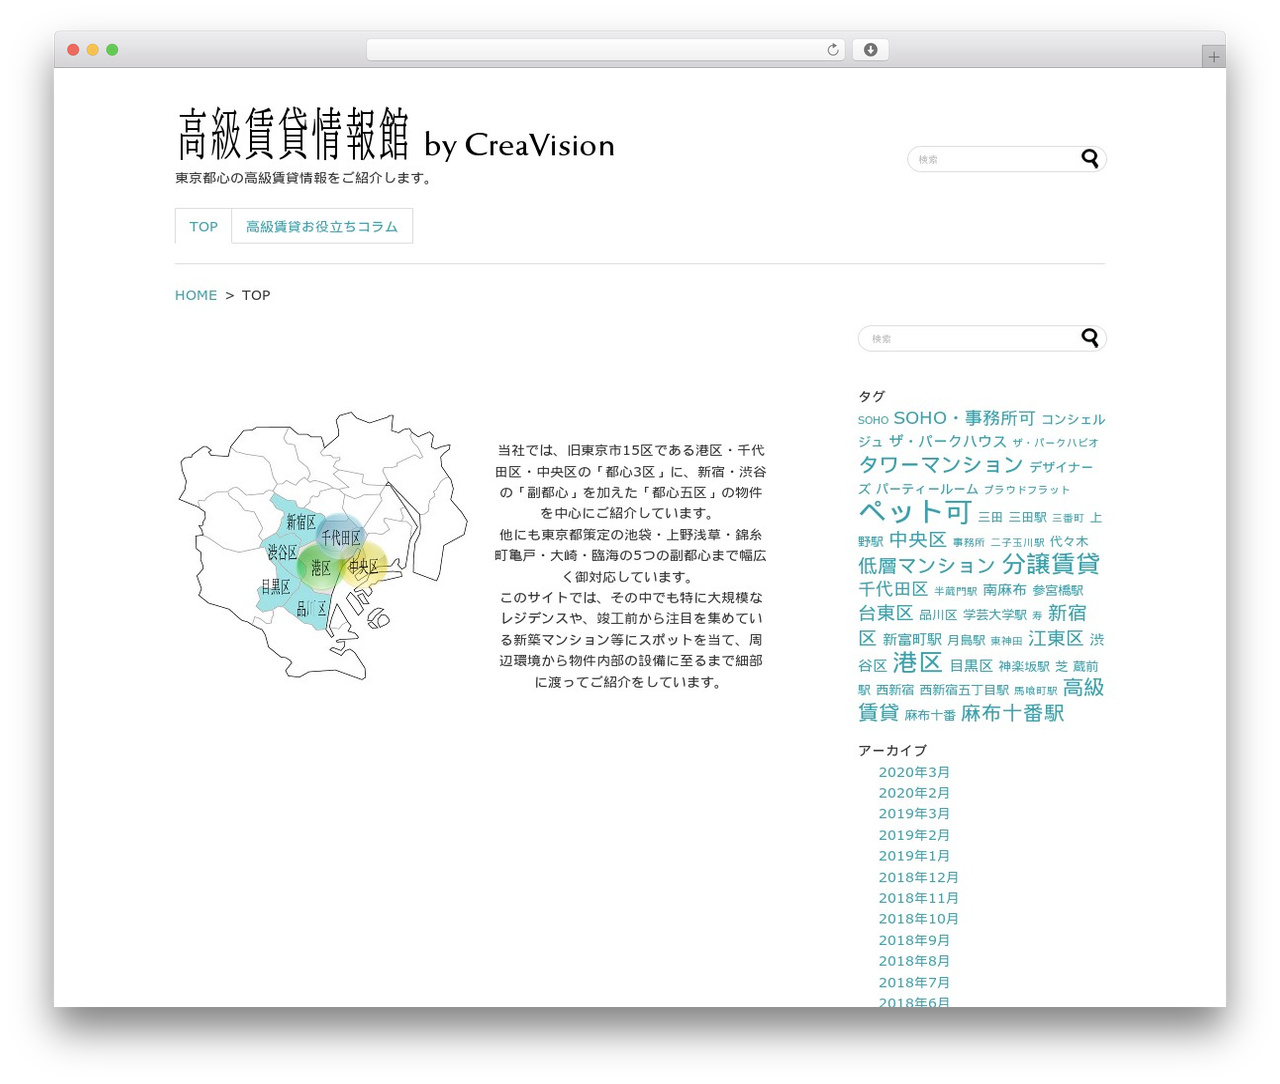Open the 2020年3月 archive
The height and width of the screenshot is (1084, 1280).
(x=914, y=772)
